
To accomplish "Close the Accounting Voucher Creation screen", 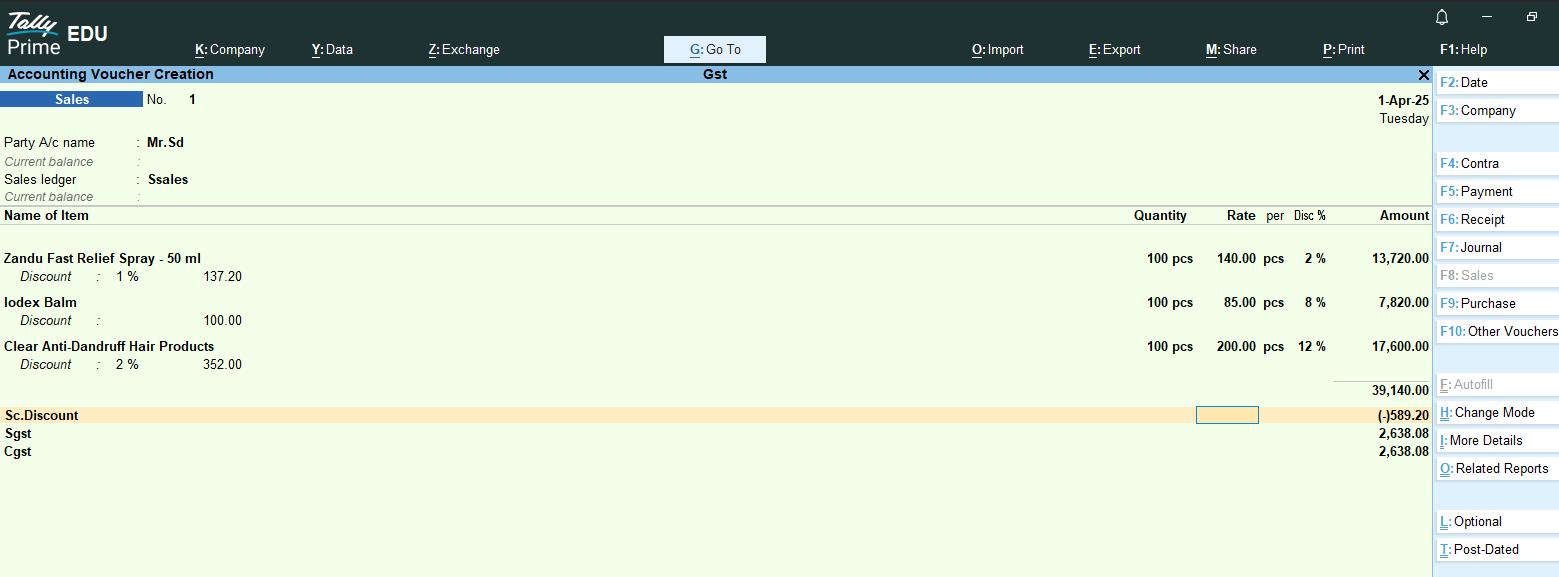I will 1424,75.
